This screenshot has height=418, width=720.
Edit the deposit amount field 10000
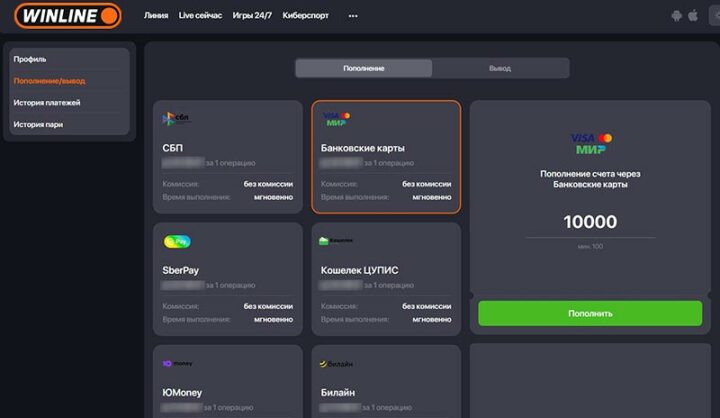(591, 222)
